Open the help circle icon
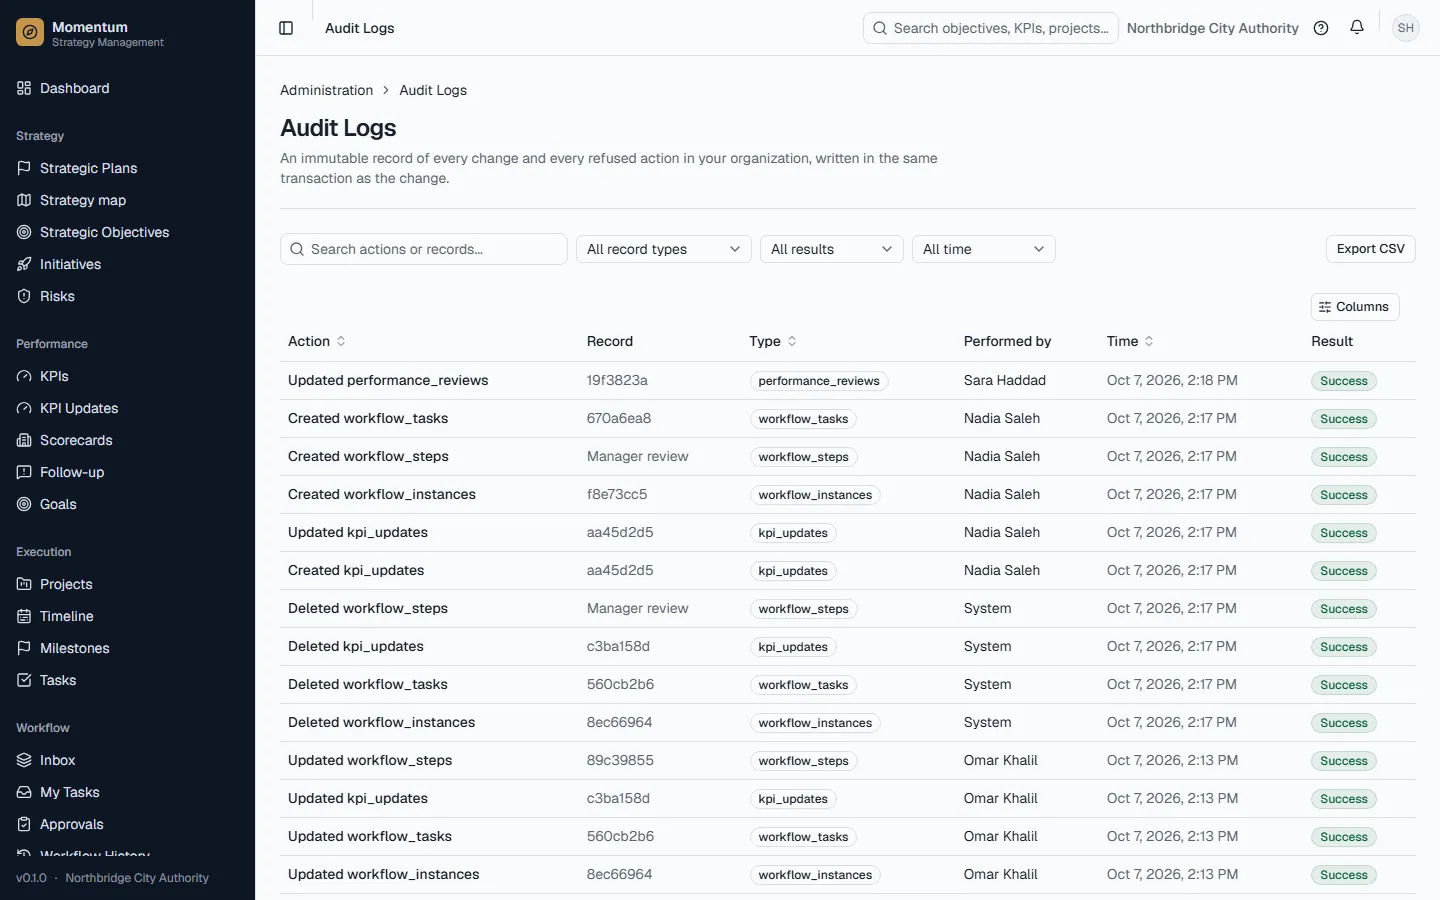 [1321, 28]
